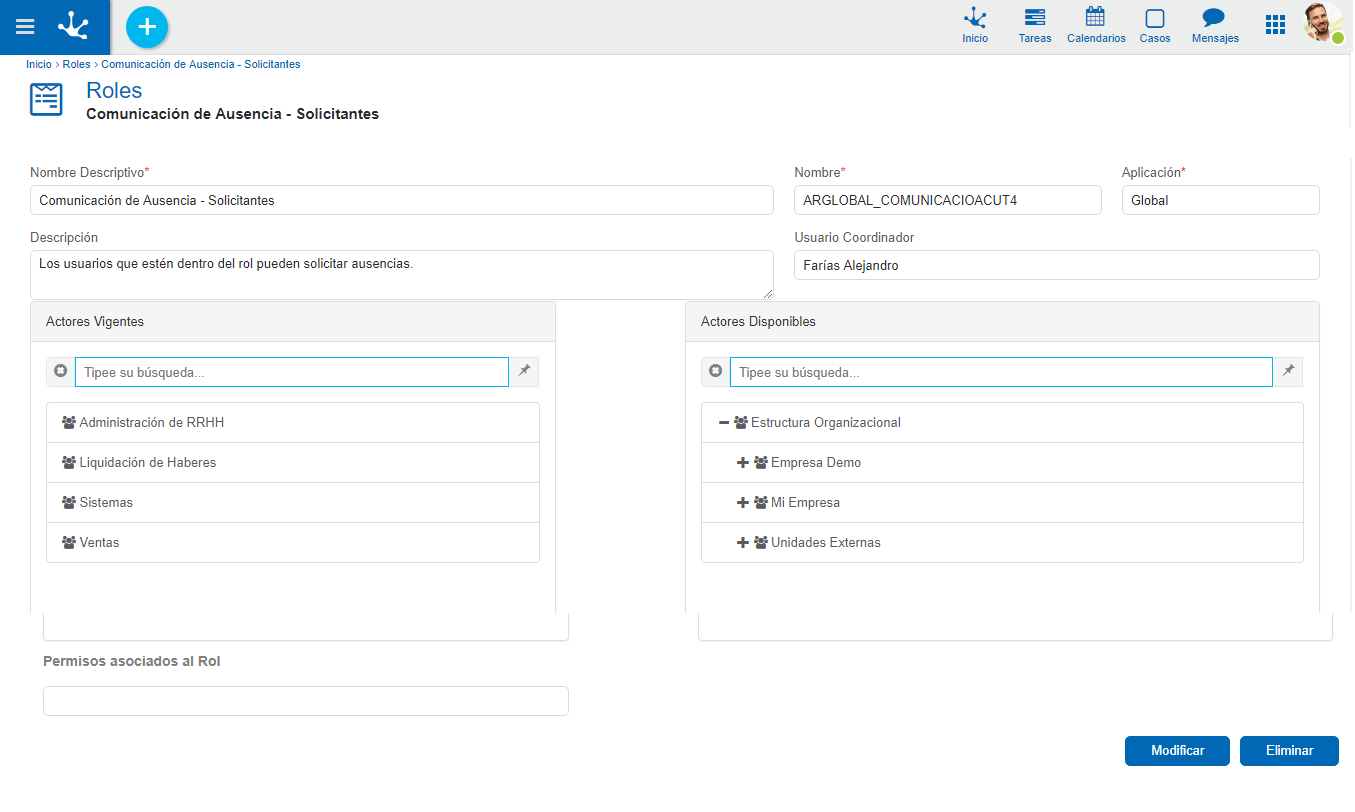Viewport: 1355px width, 812px height.
Task: Click the Roles form icon beside title
Action: click(46, 100)
